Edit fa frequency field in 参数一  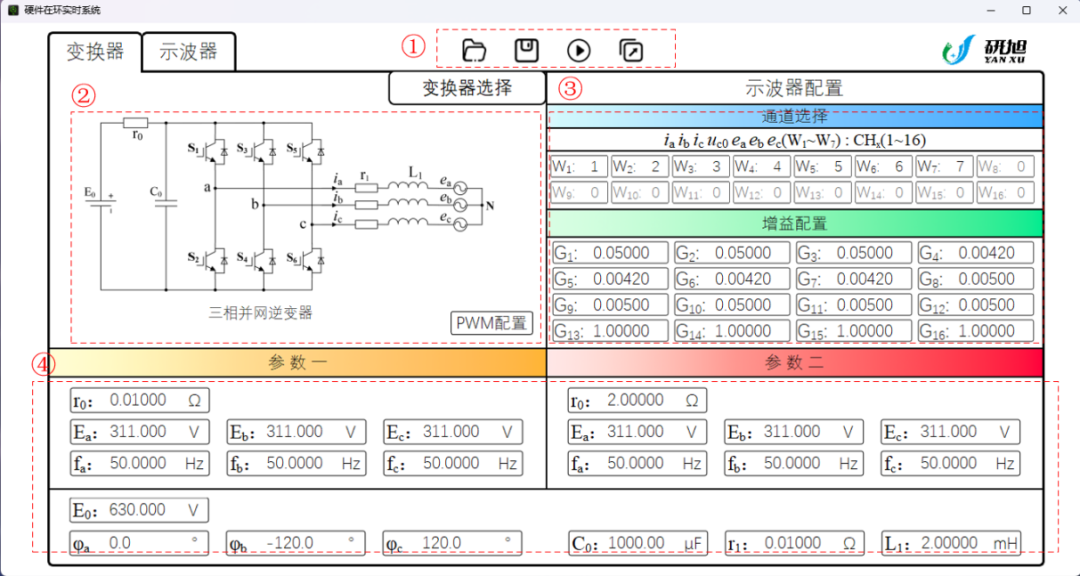coord(140,463)
